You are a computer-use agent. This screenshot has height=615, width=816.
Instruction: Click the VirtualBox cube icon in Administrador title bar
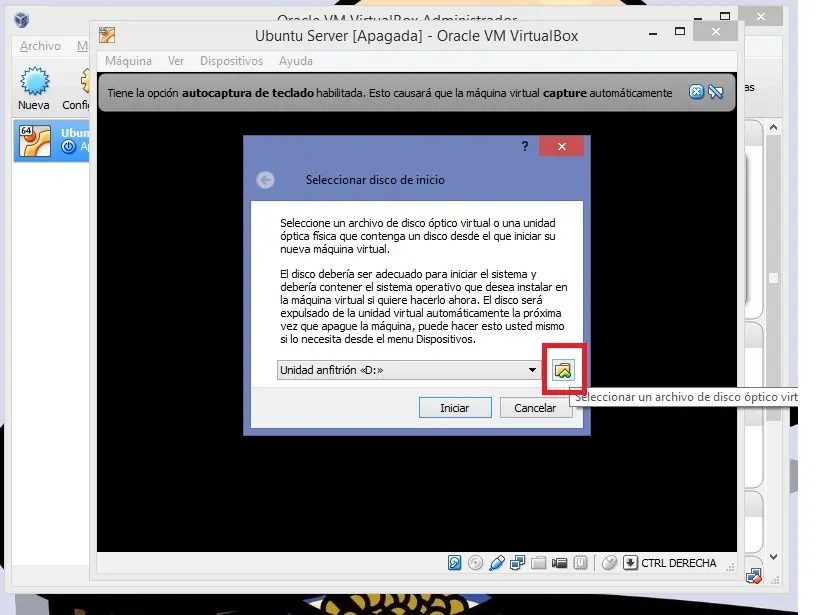point(21,20)
